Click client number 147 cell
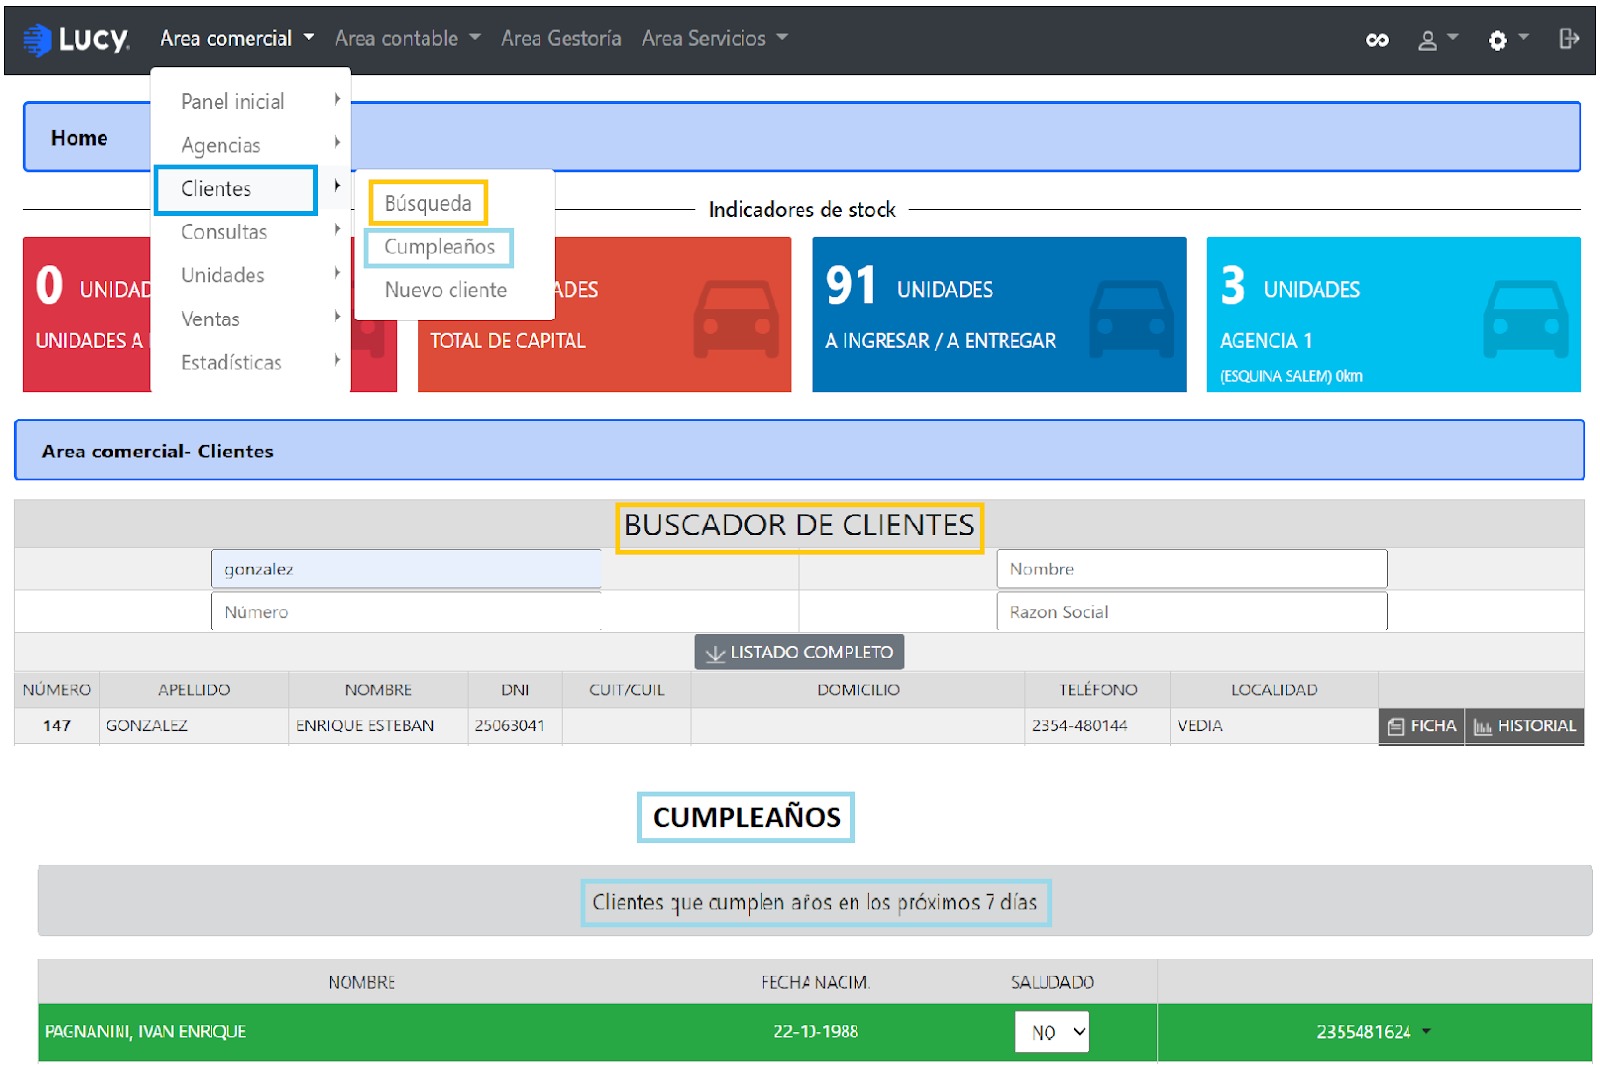The image size is (1600, 1065). coord(57,726)
